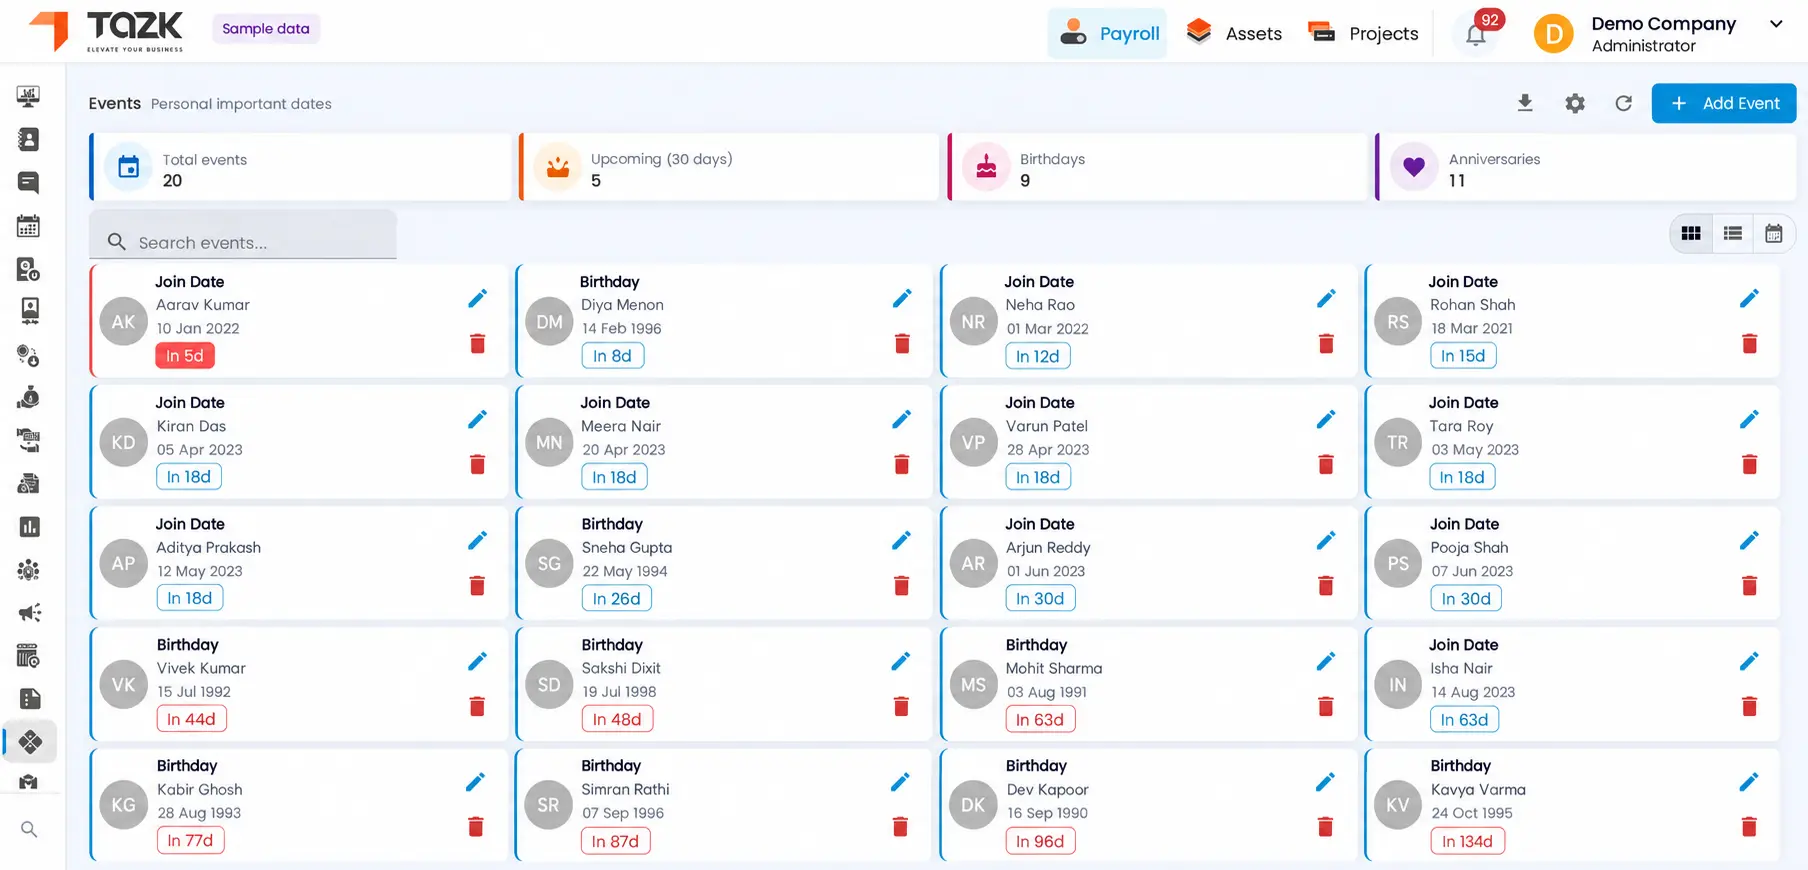The height and width of the screenshot is (870, 1808).
Task: Edit Aarav Kumar's join date event
Action: coord(478,298)
